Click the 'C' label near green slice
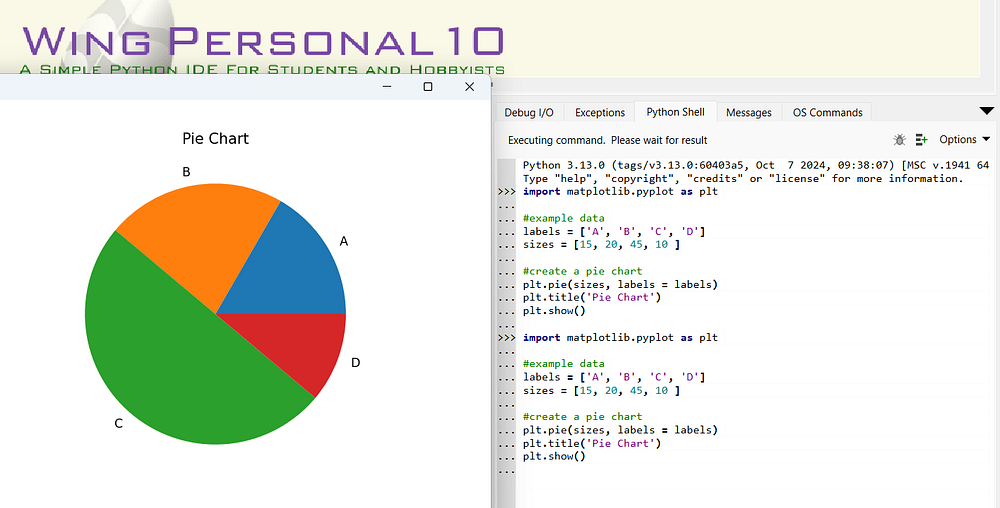 119,423
